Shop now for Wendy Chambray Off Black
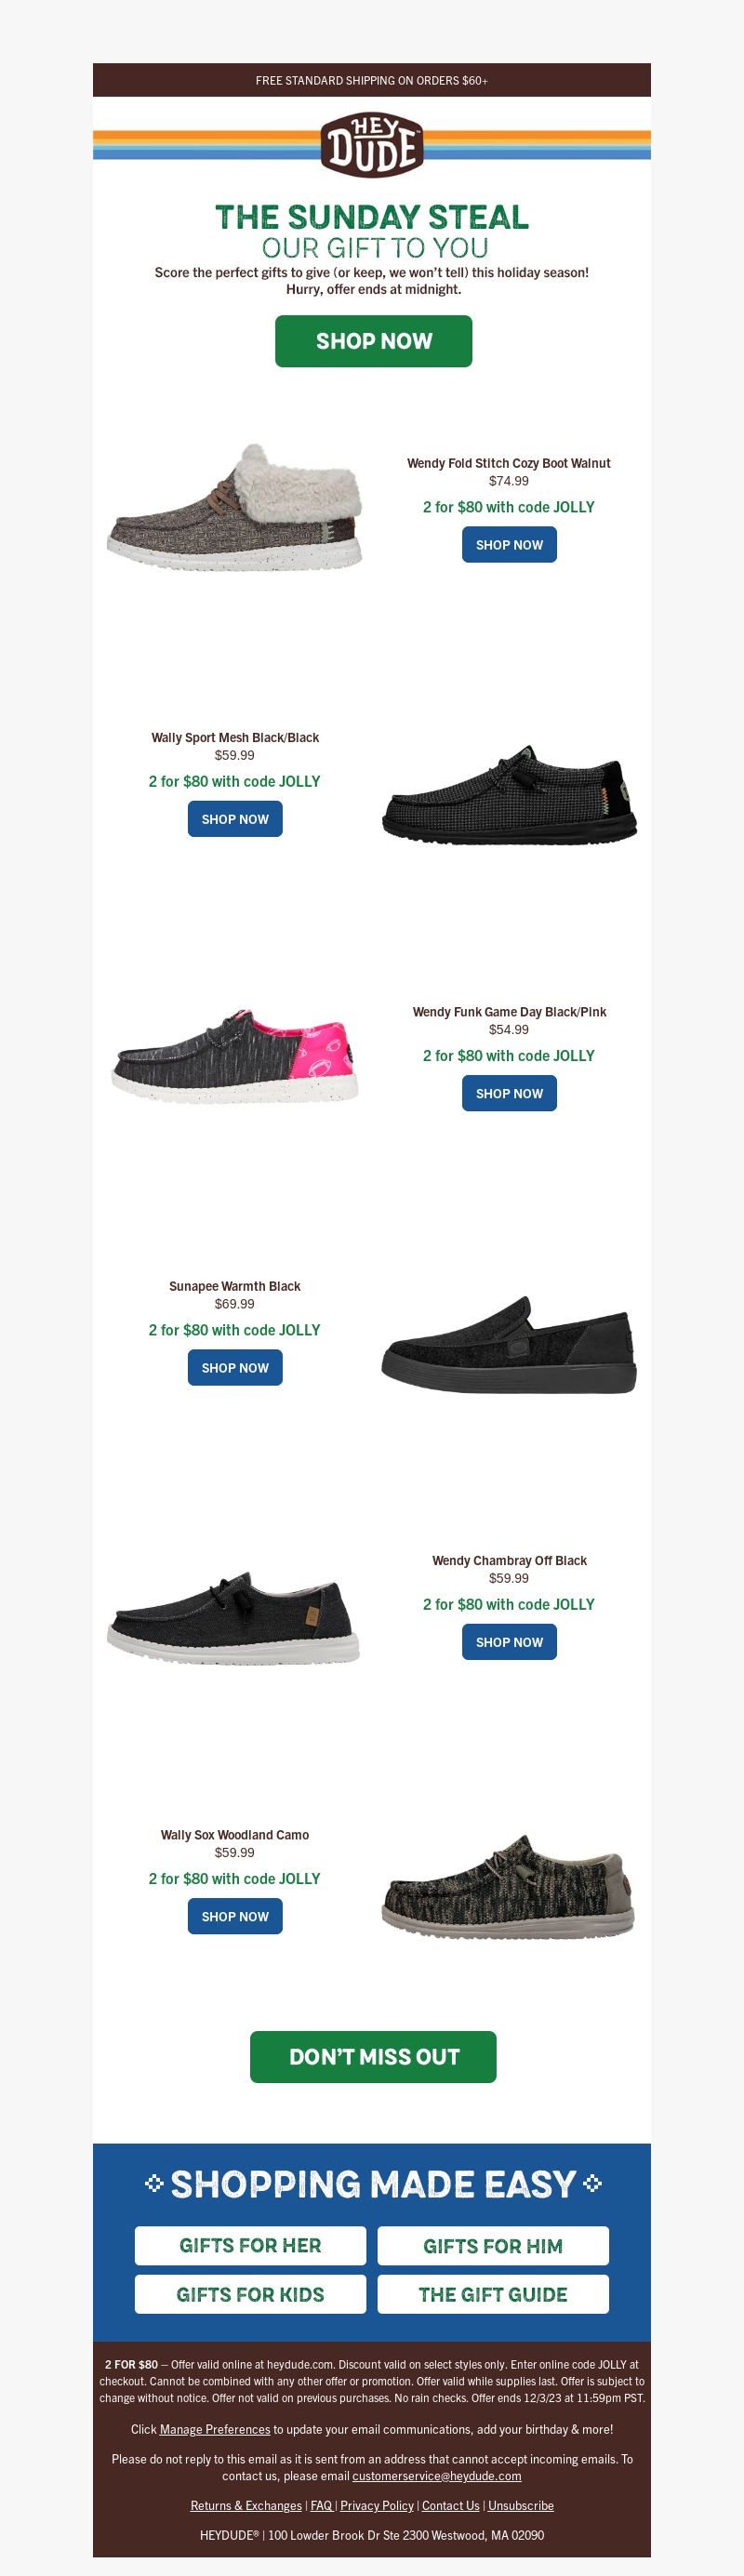Image resolution: width=744 pixels, height=2576 pixels. (x=509, y=1641)
